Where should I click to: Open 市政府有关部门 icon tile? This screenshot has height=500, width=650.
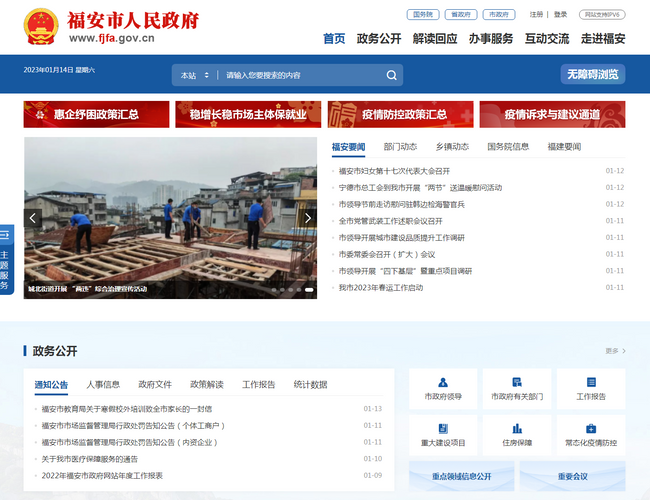pyautogui.click(x=517, y=388)
